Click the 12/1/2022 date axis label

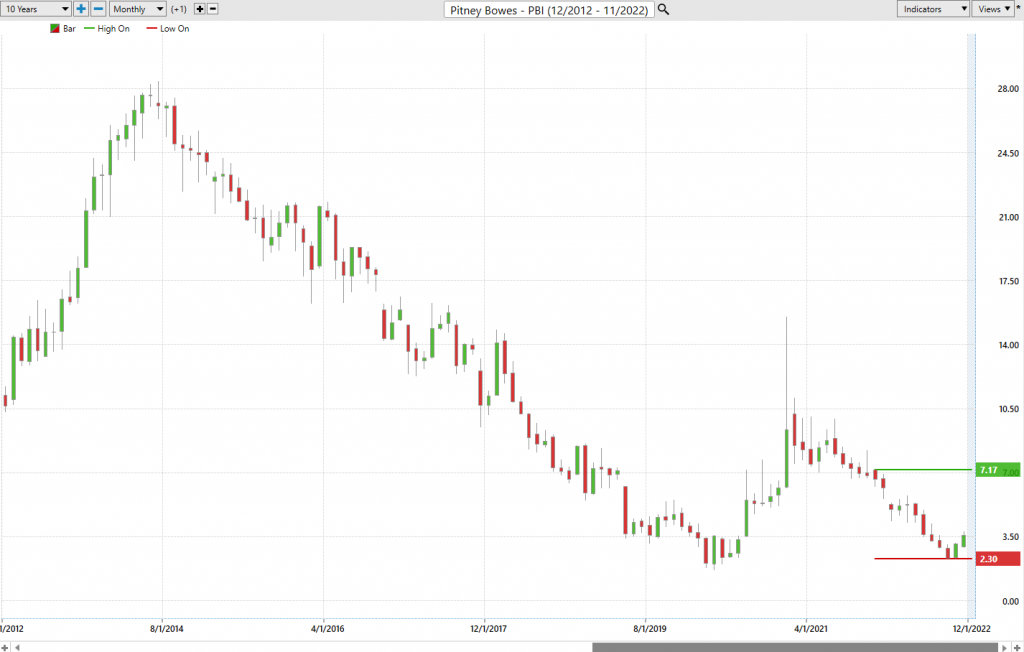click(971, 628)
